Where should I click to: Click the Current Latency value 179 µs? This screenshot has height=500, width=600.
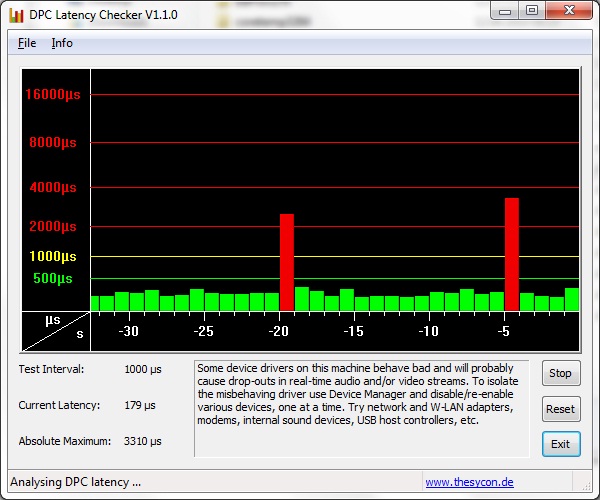point(140,405)
